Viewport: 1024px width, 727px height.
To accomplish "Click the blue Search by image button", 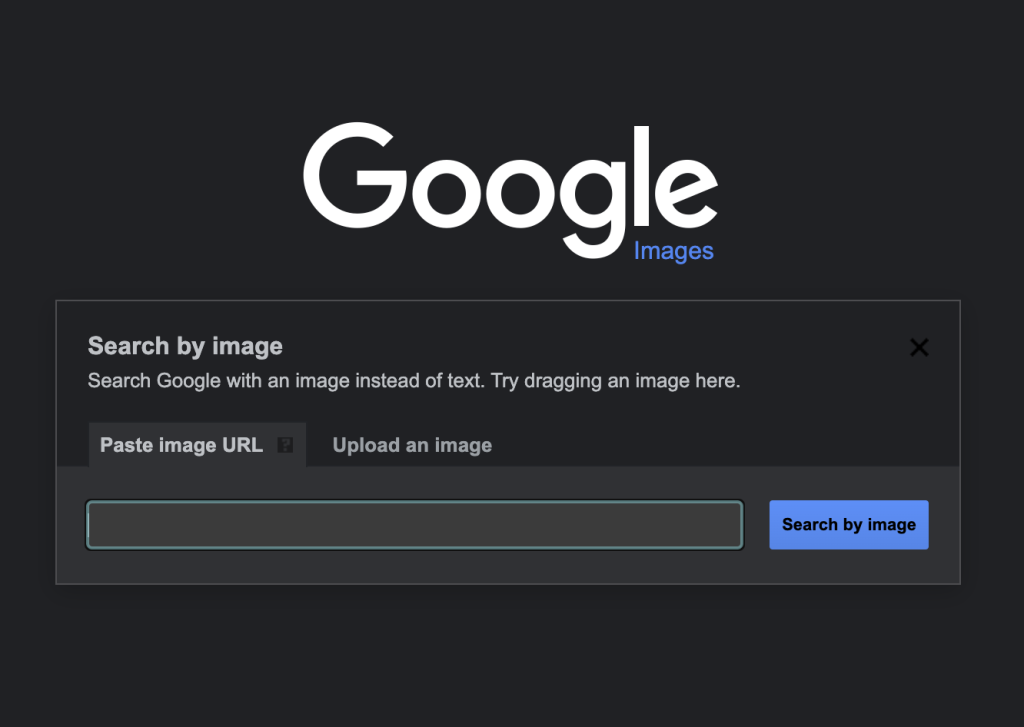I will (x=848, y=525).
